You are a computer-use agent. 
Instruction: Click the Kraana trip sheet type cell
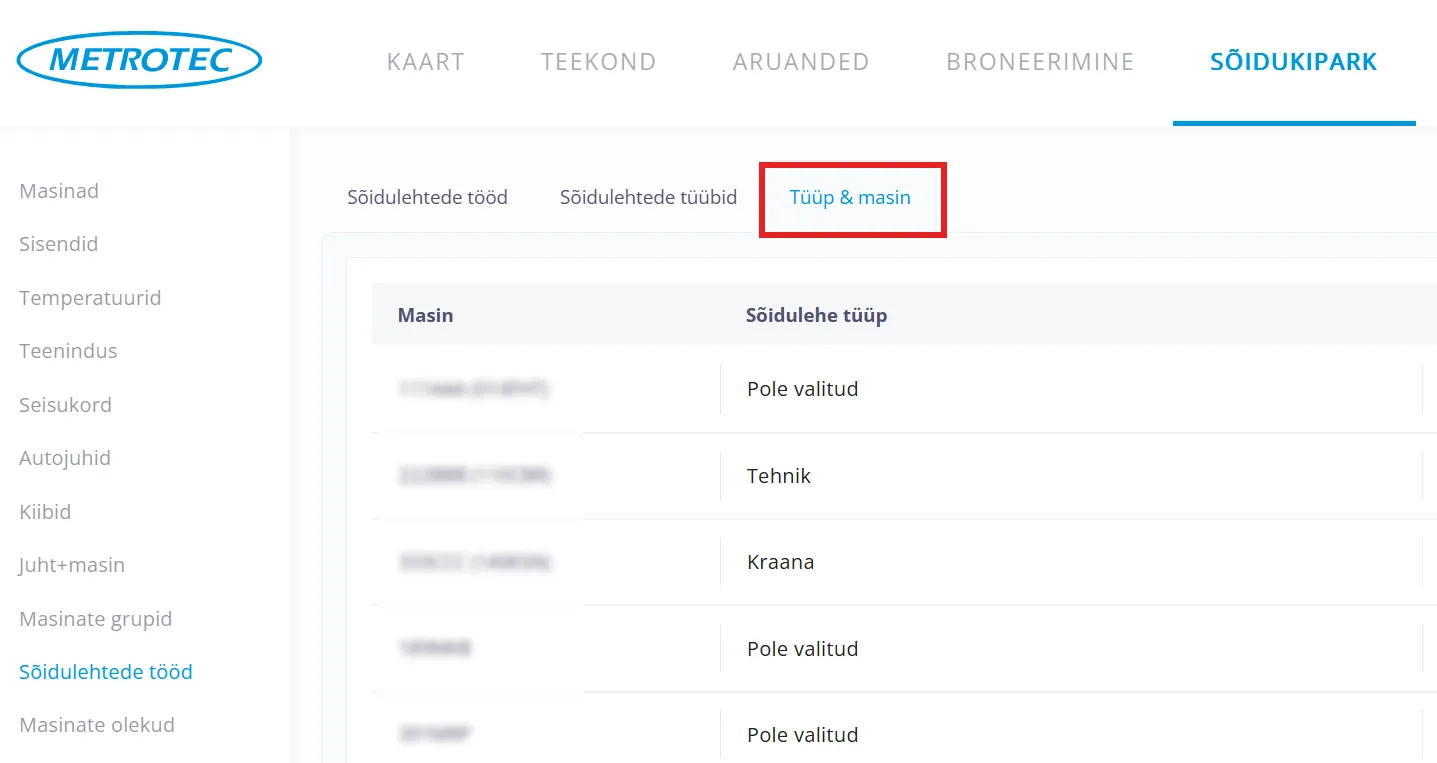[x=780, y=562]
